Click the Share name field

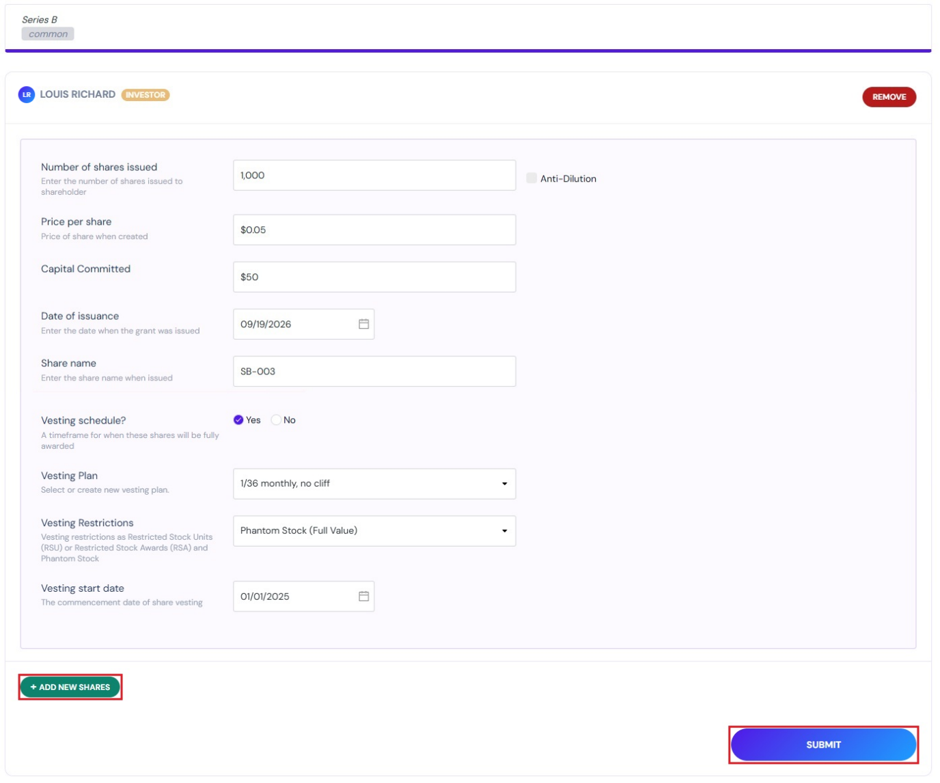pyautogui.click(x=374, y=372)
